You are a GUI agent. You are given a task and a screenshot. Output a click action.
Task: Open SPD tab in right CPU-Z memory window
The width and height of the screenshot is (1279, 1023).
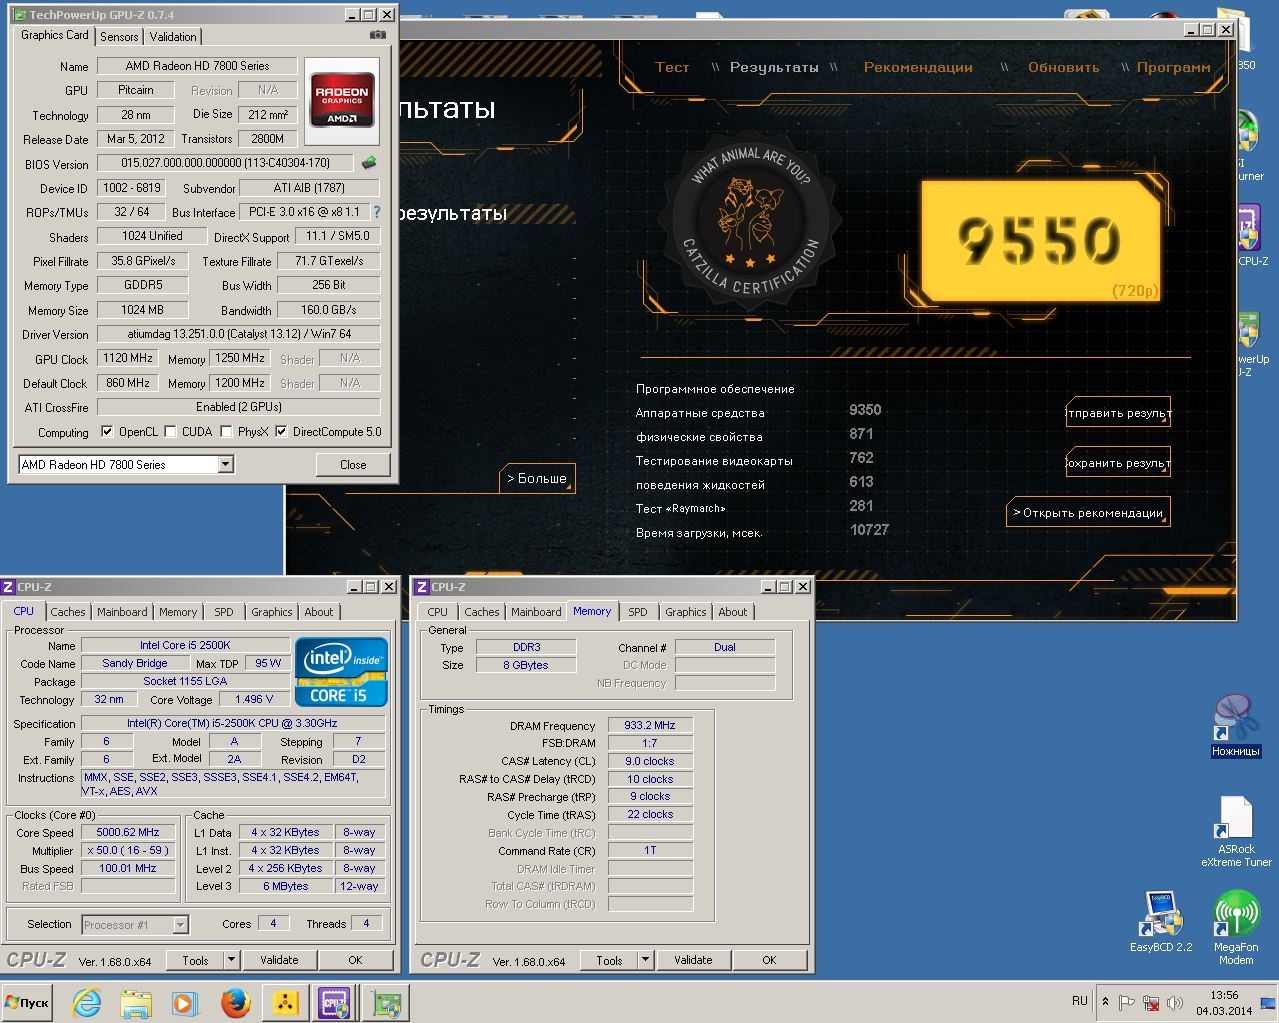pyautogui.click(x=638, y=612)
